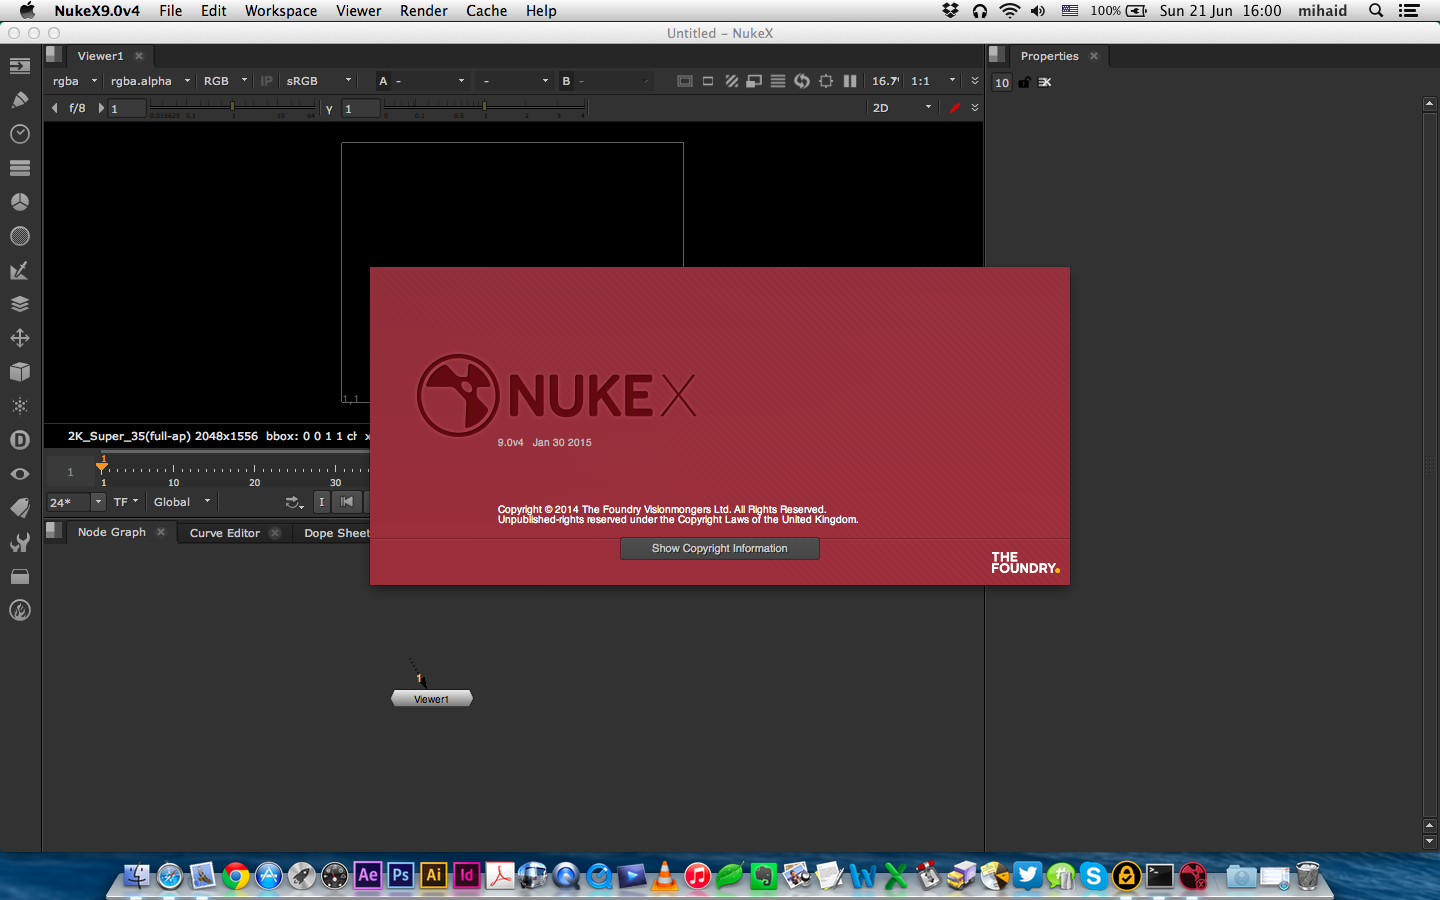
Task: Open the Time nodes clock icon
Action: pyautogui.click(x=19, y=134)
